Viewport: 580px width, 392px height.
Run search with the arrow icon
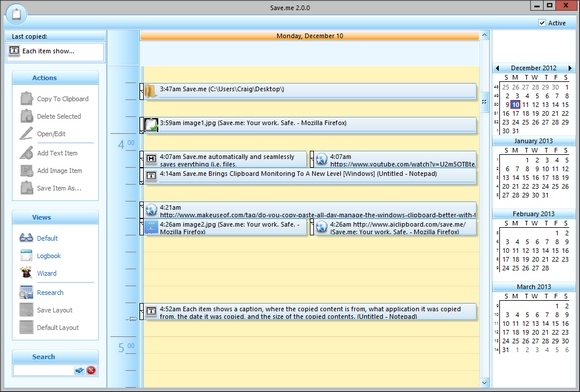coord(79,370)
